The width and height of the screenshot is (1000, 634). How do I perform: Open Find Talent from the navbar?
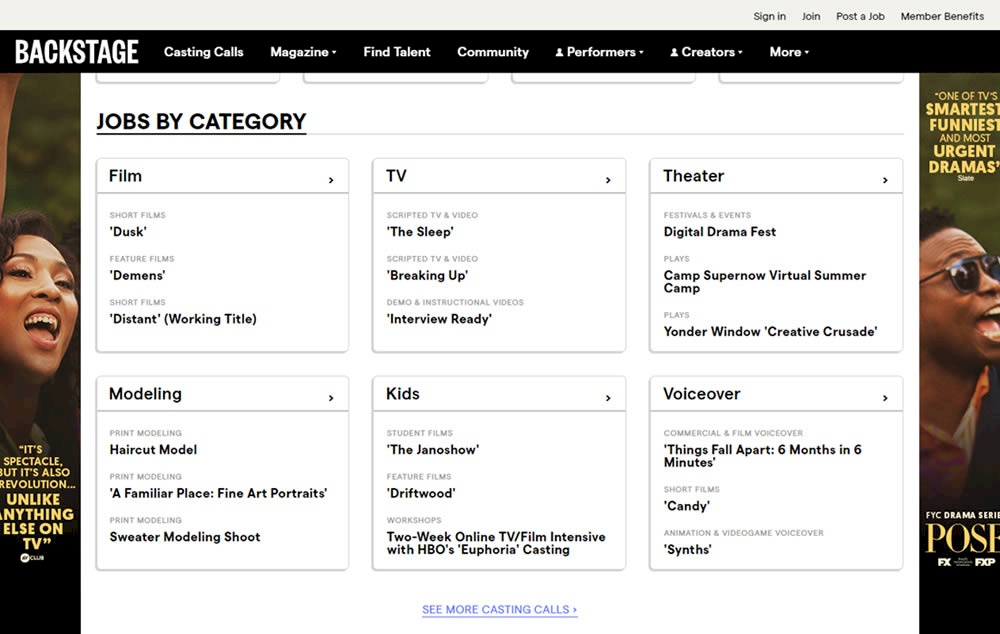(x=397, y=52)
